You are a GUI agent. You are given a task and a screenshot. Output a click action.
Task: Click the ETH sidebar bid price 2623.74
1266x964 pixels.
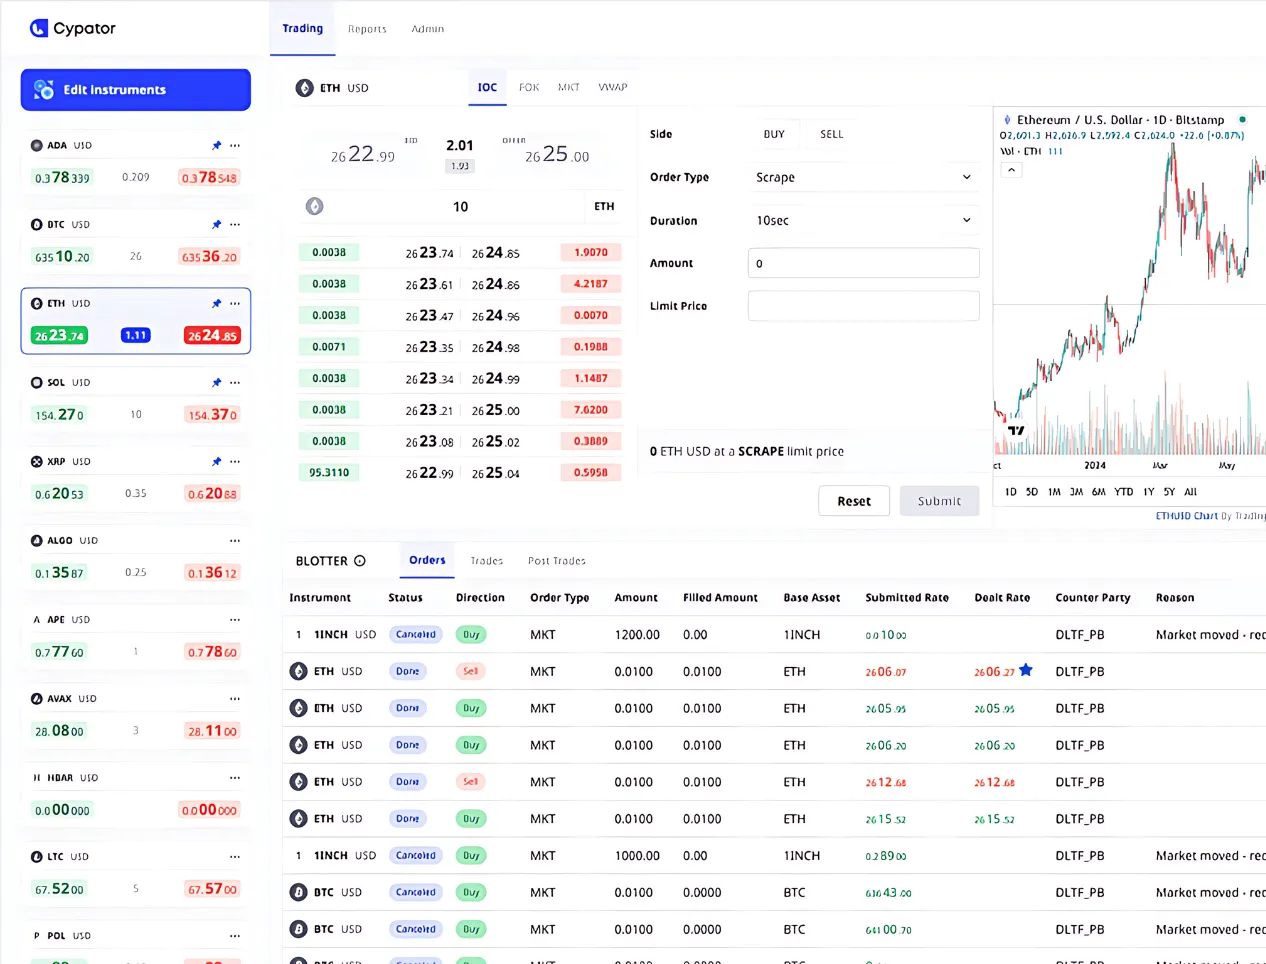click(60, 336)
